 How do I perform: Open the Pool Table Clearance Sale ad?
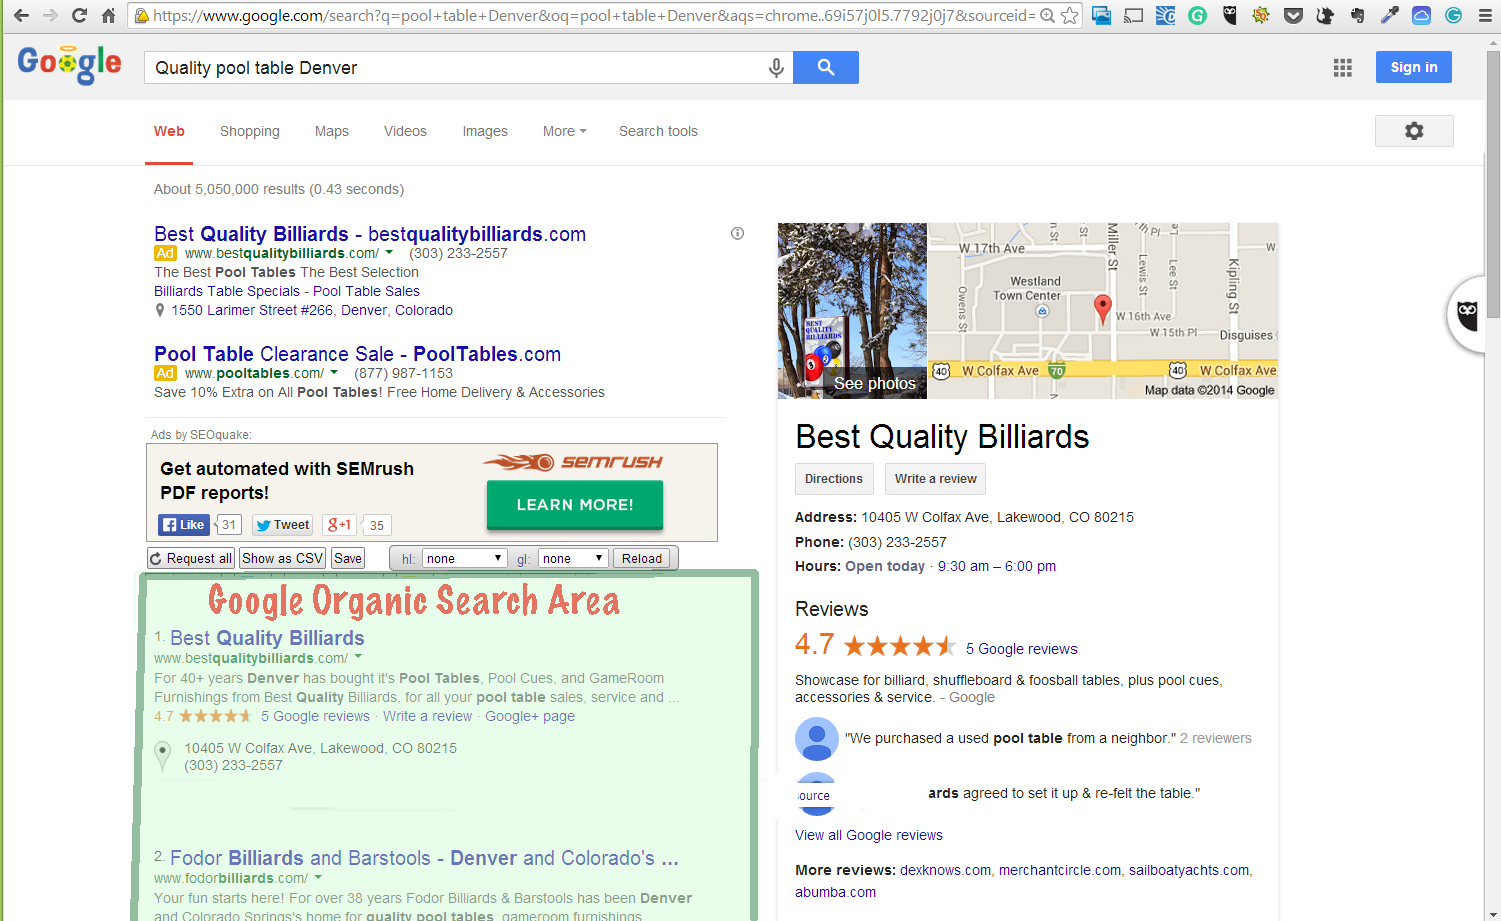coord(357,354)
